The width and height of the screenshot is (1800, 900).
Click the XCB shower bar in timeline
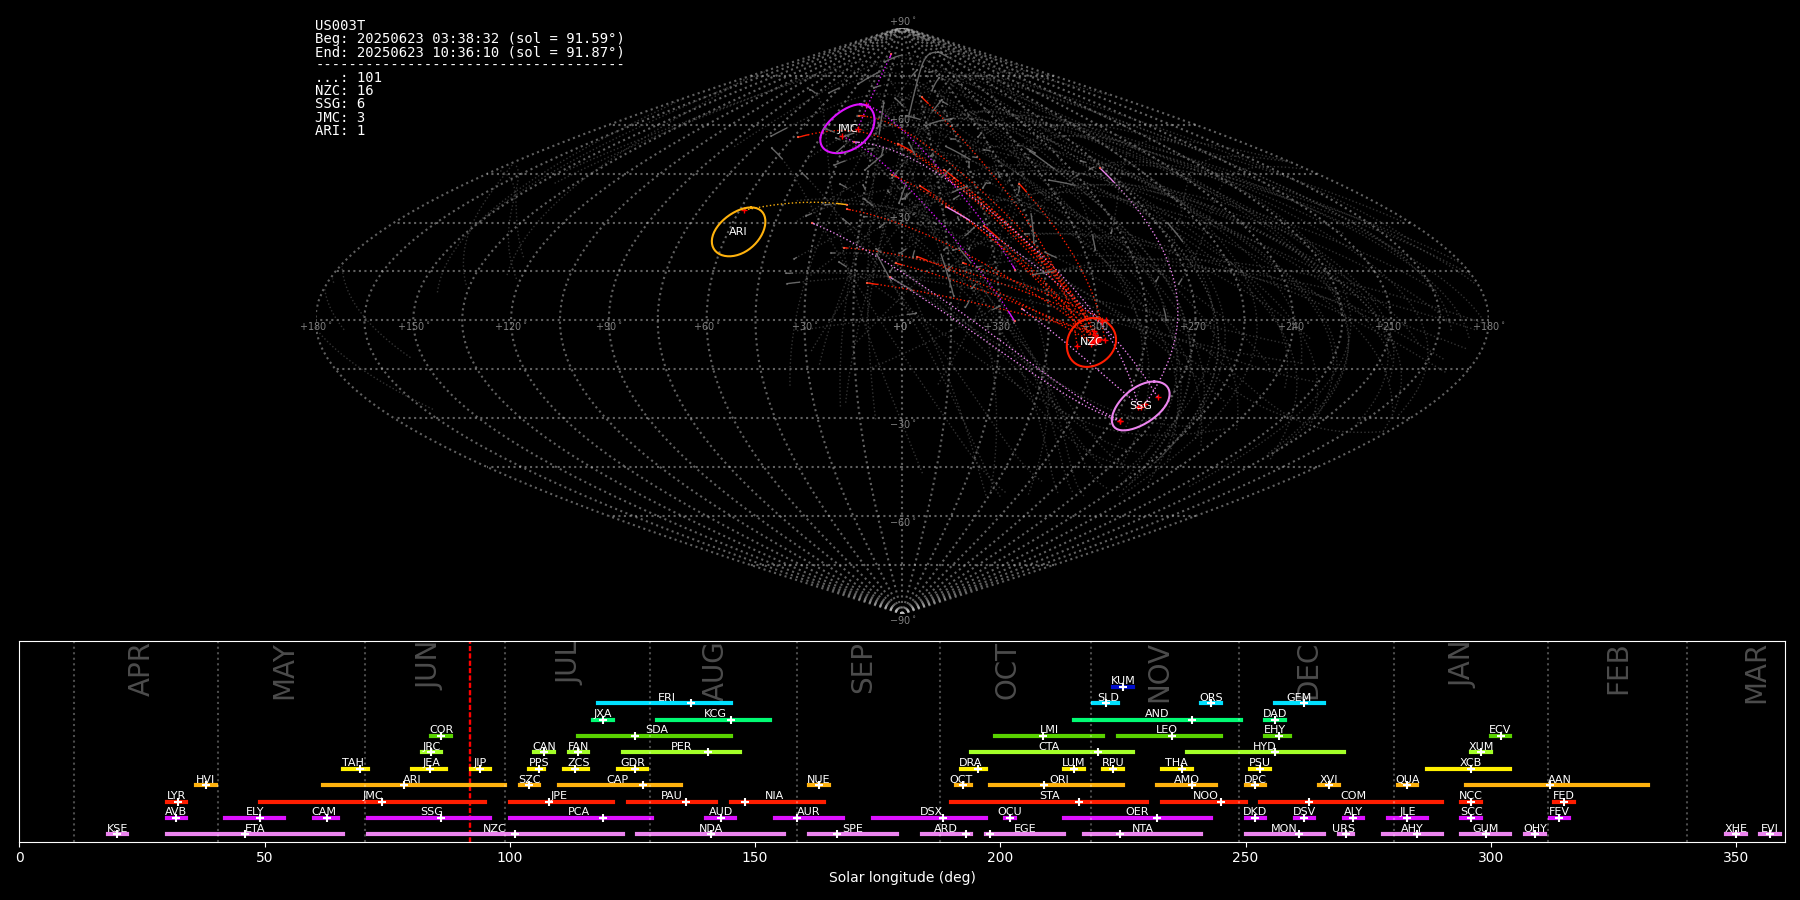(1468, 768)
